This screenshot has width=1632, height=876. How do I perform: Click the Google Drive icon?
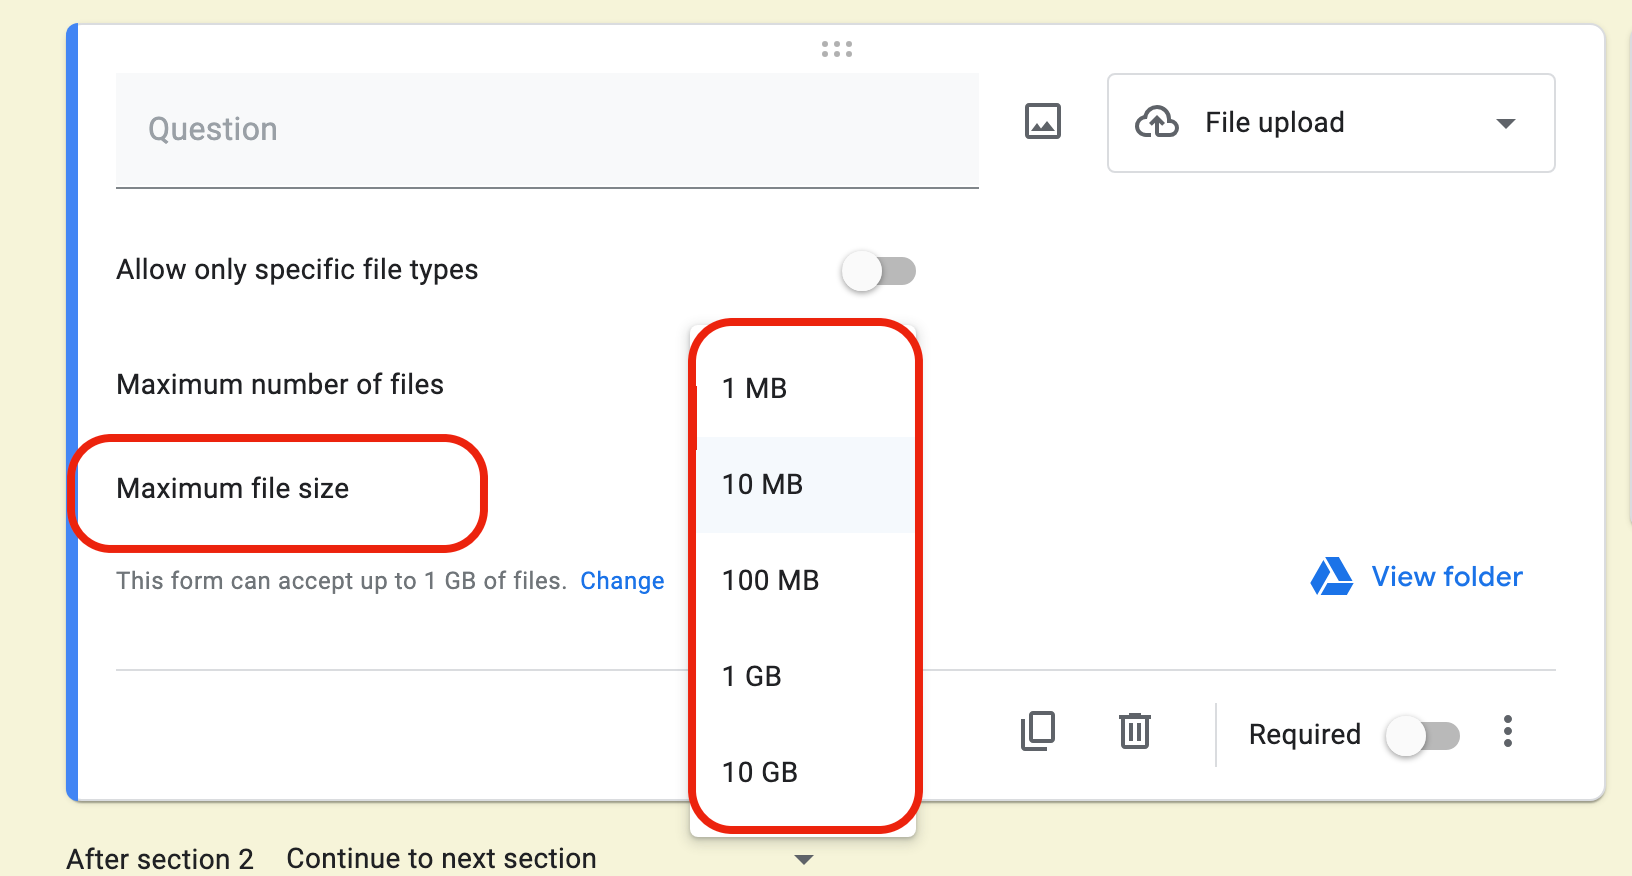1332,577
